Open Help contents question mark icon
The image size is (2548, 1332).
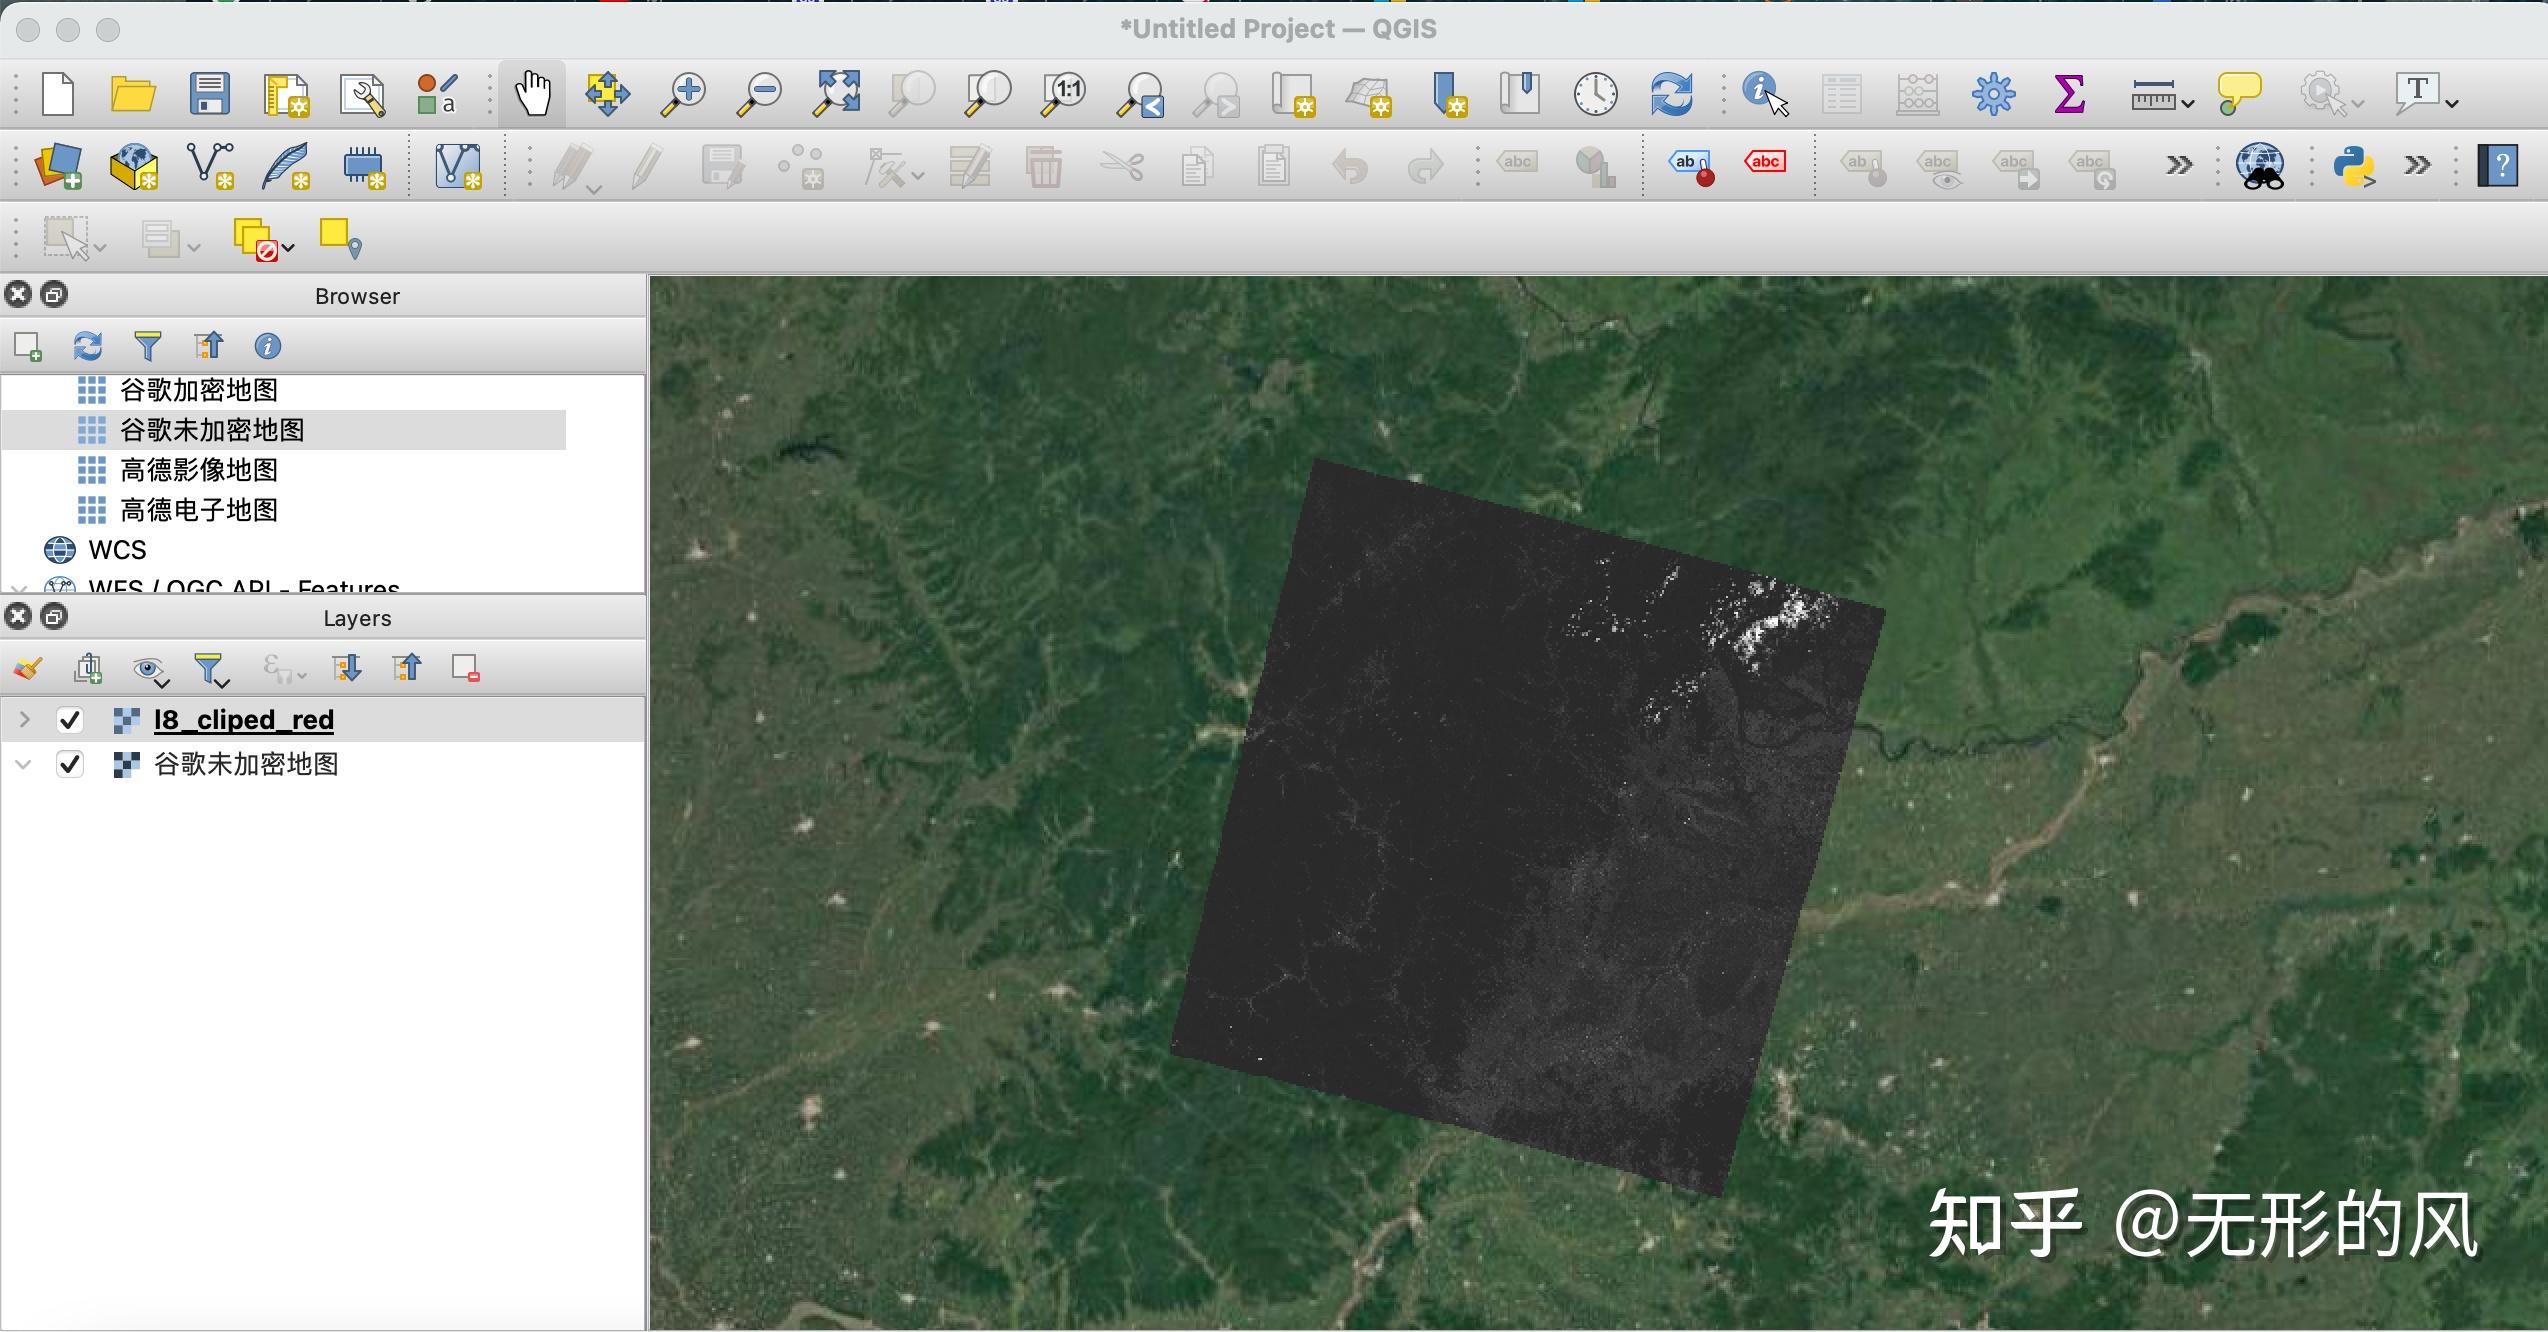tap(2497, 166)
